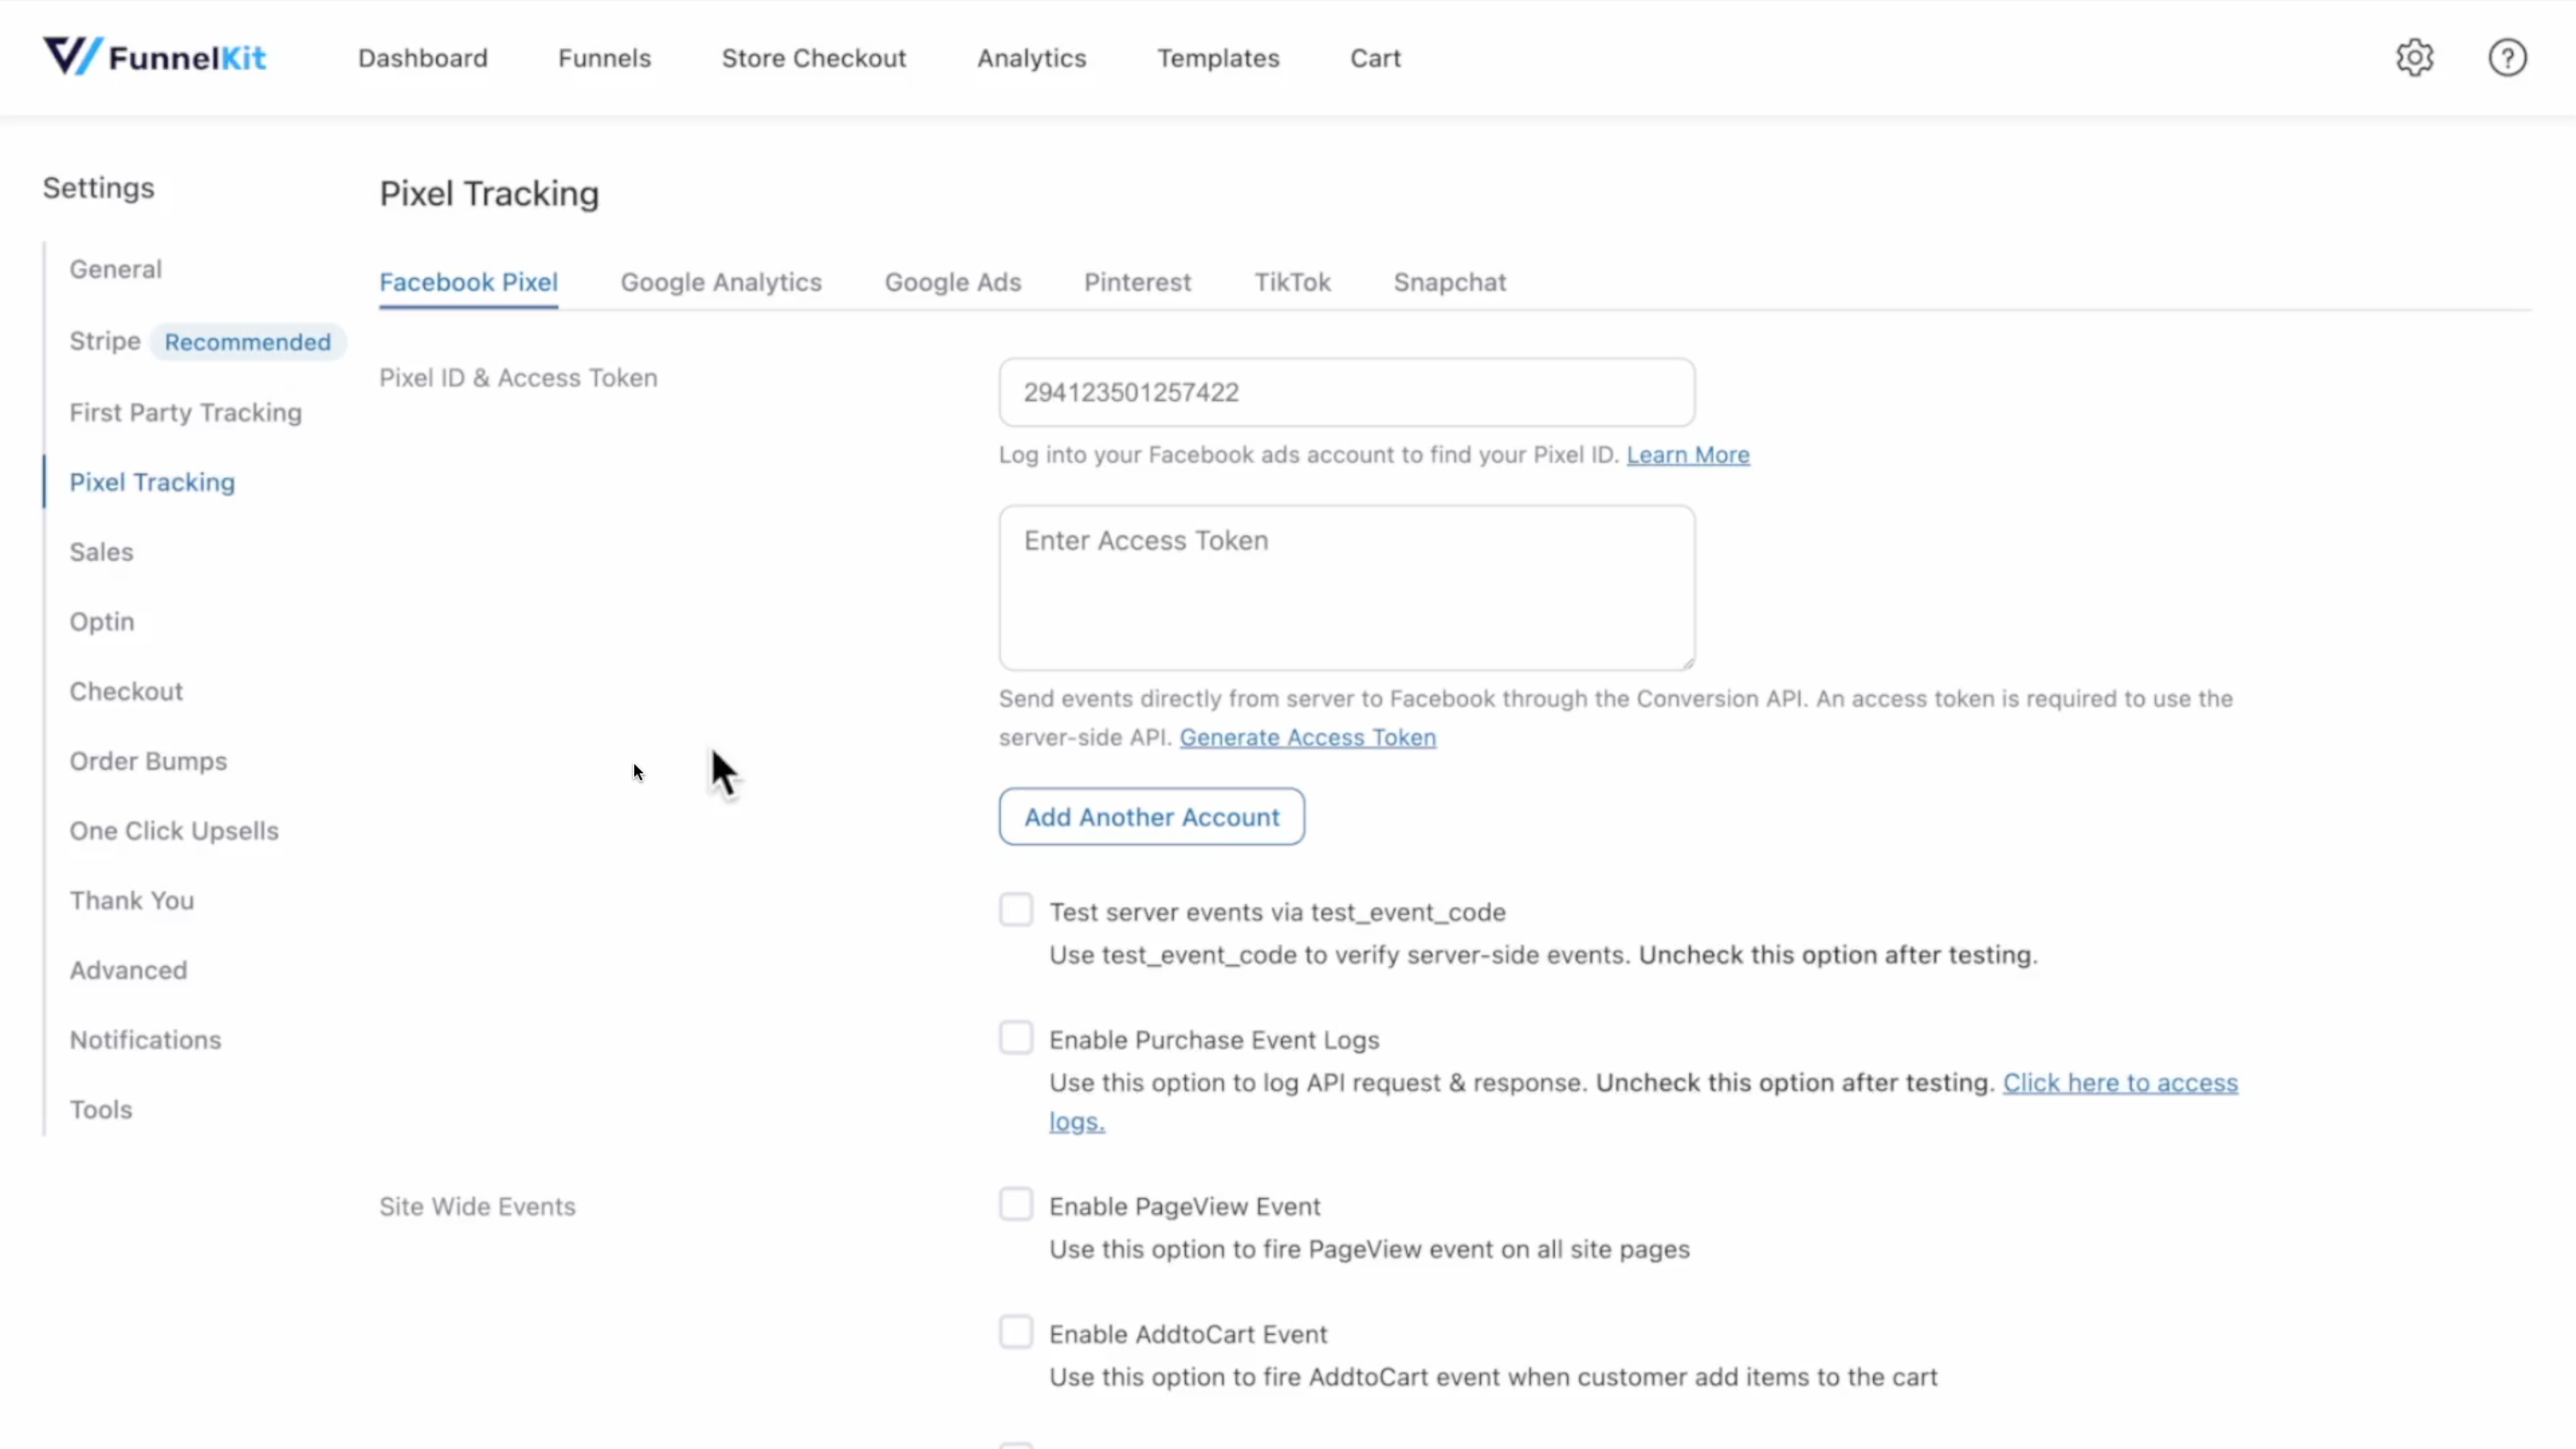Screen dimensions: 2576x1449
Task: Select General in settings sidebar
Action: click(115, 269)
